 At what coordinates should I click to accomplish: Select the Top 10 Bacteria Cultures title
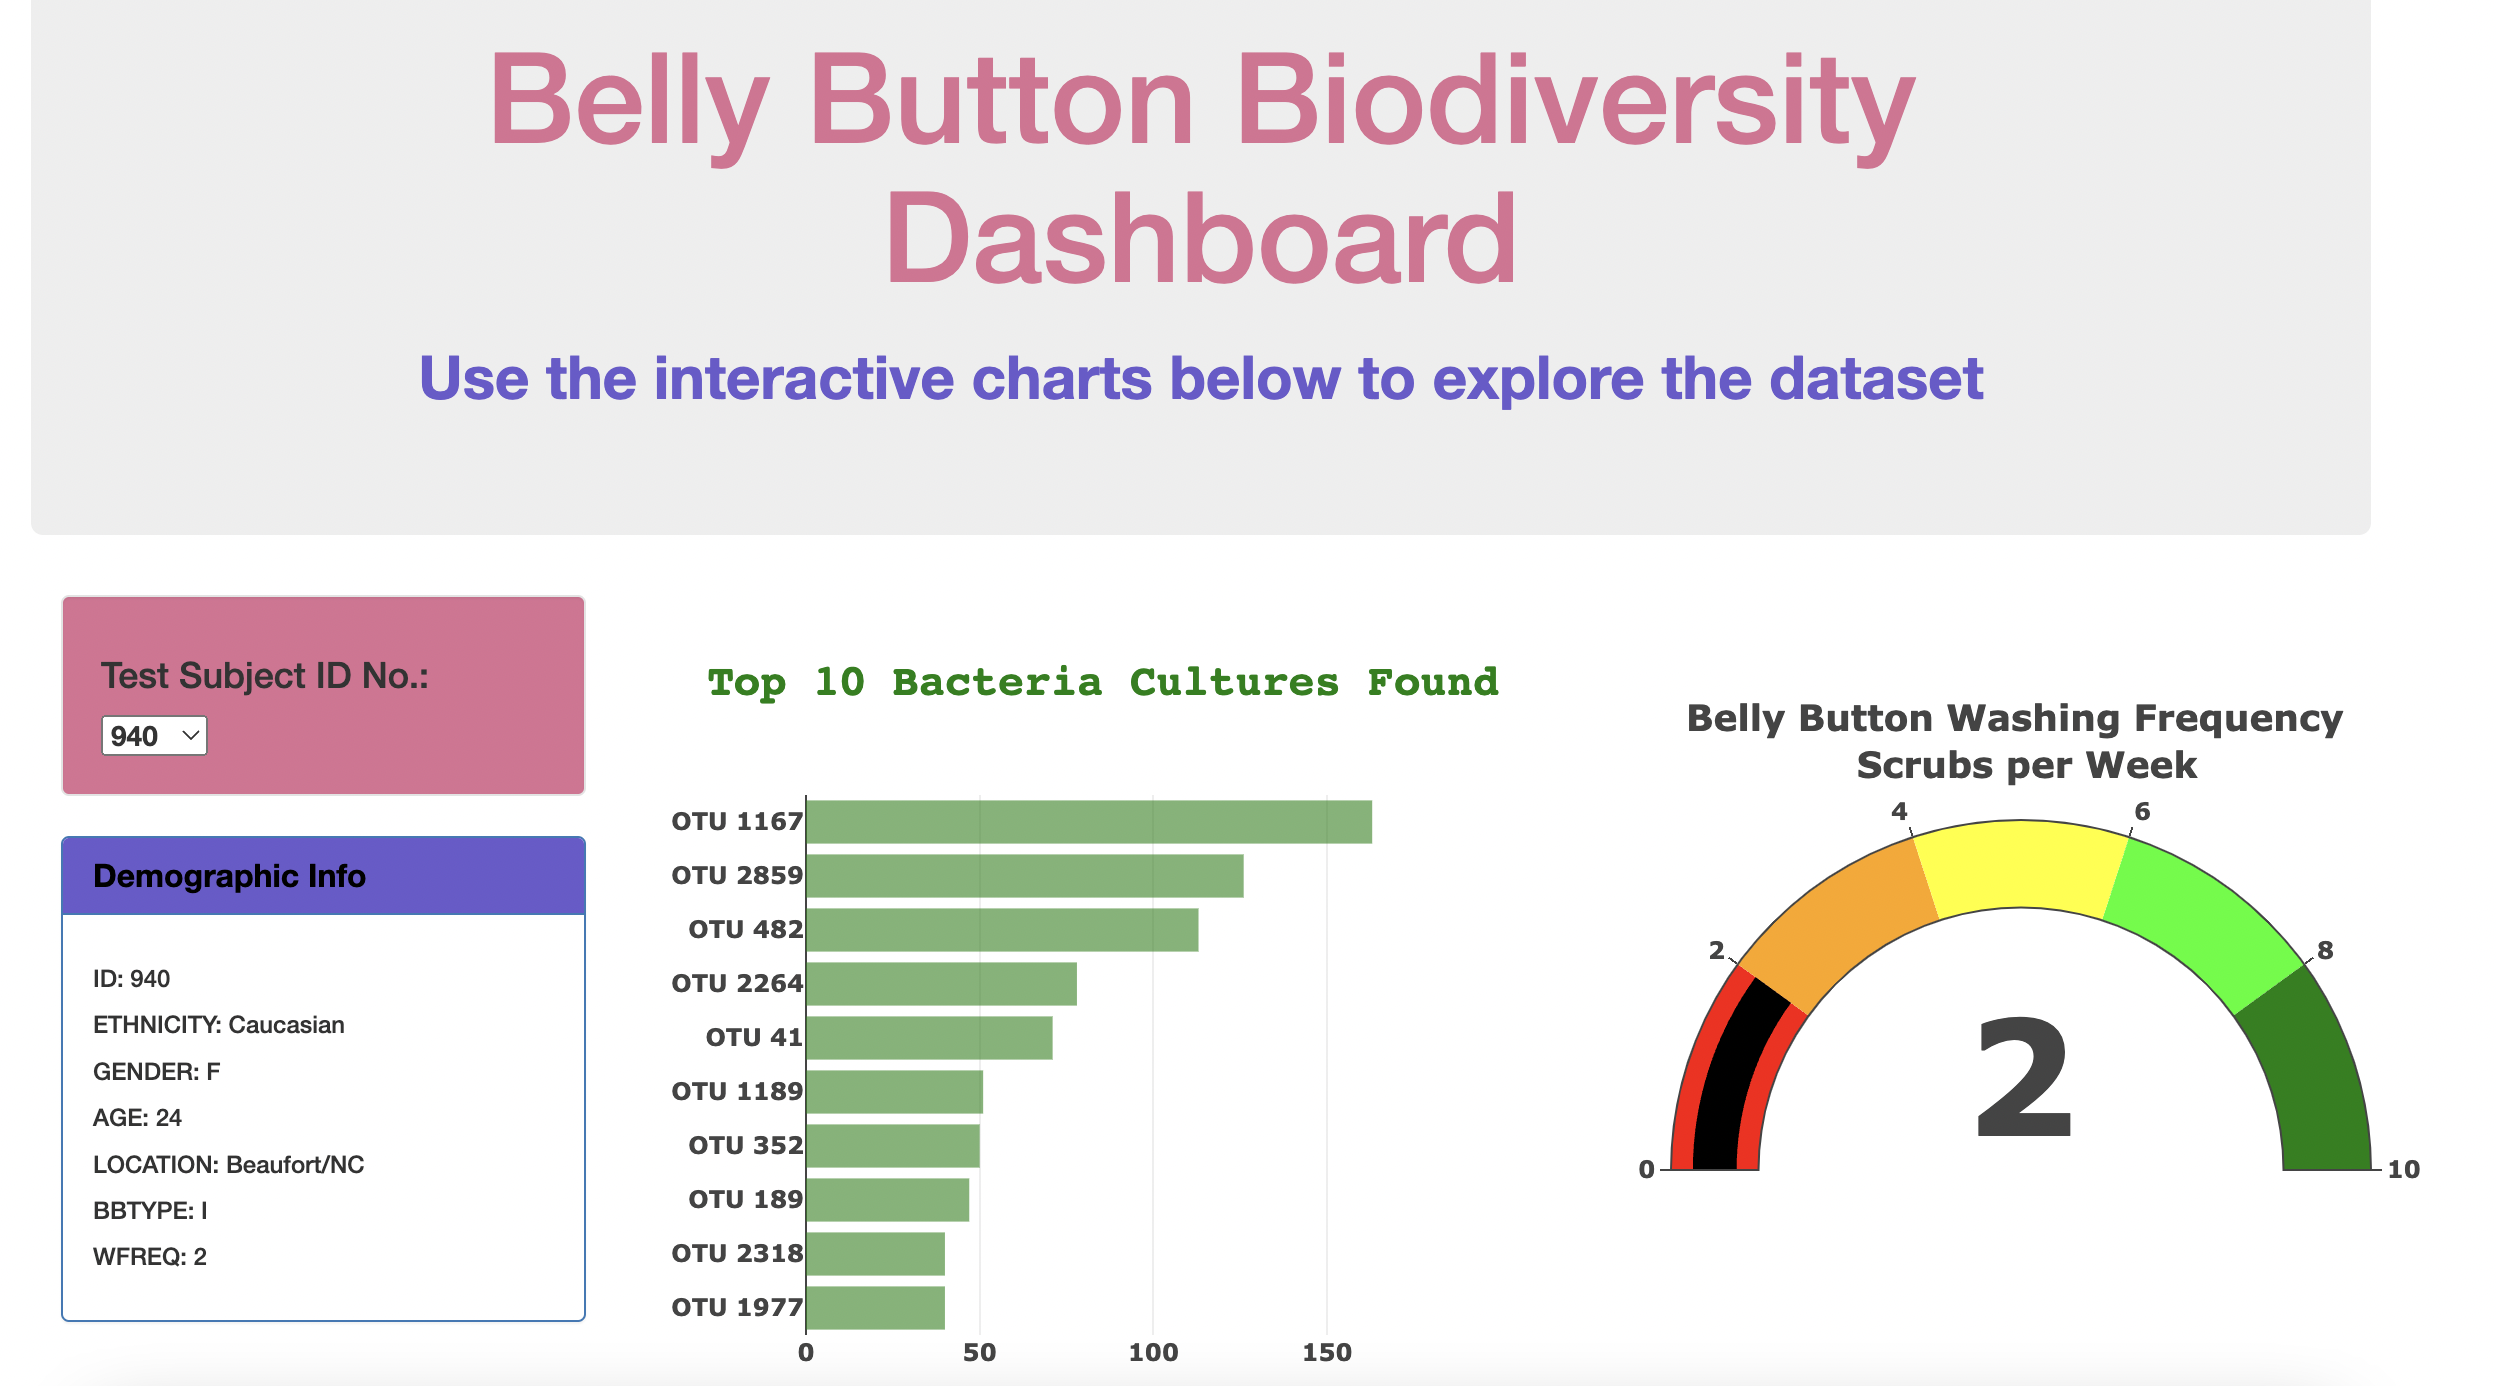point(1102,681)
